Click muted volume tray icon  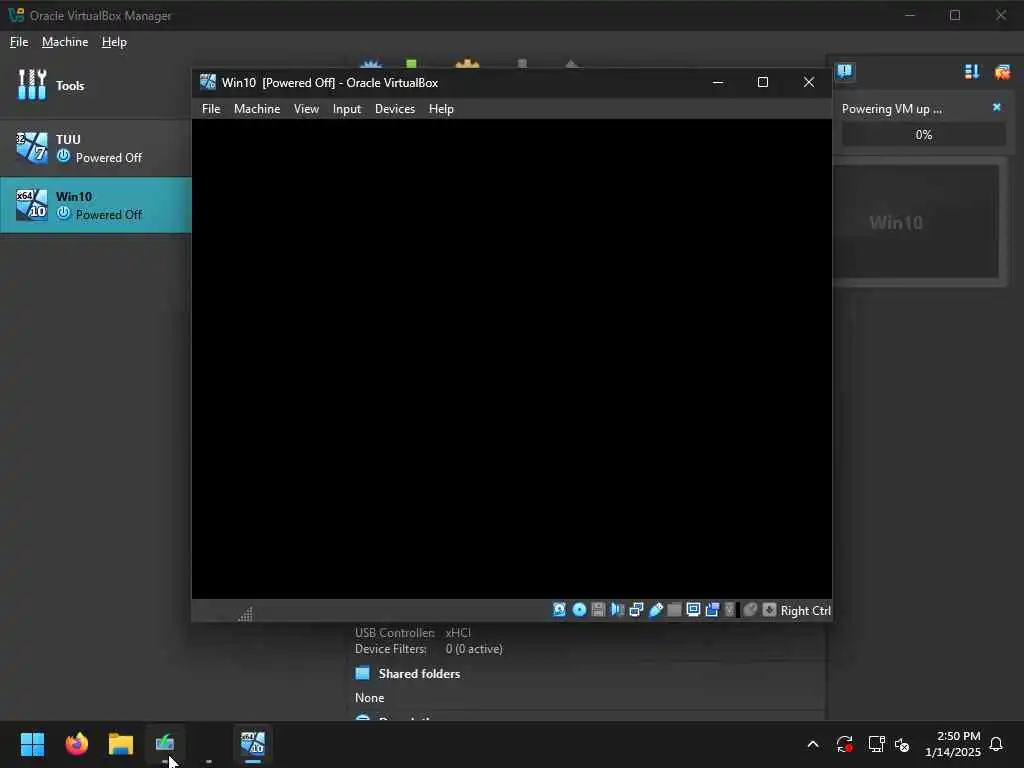point(902,744)
